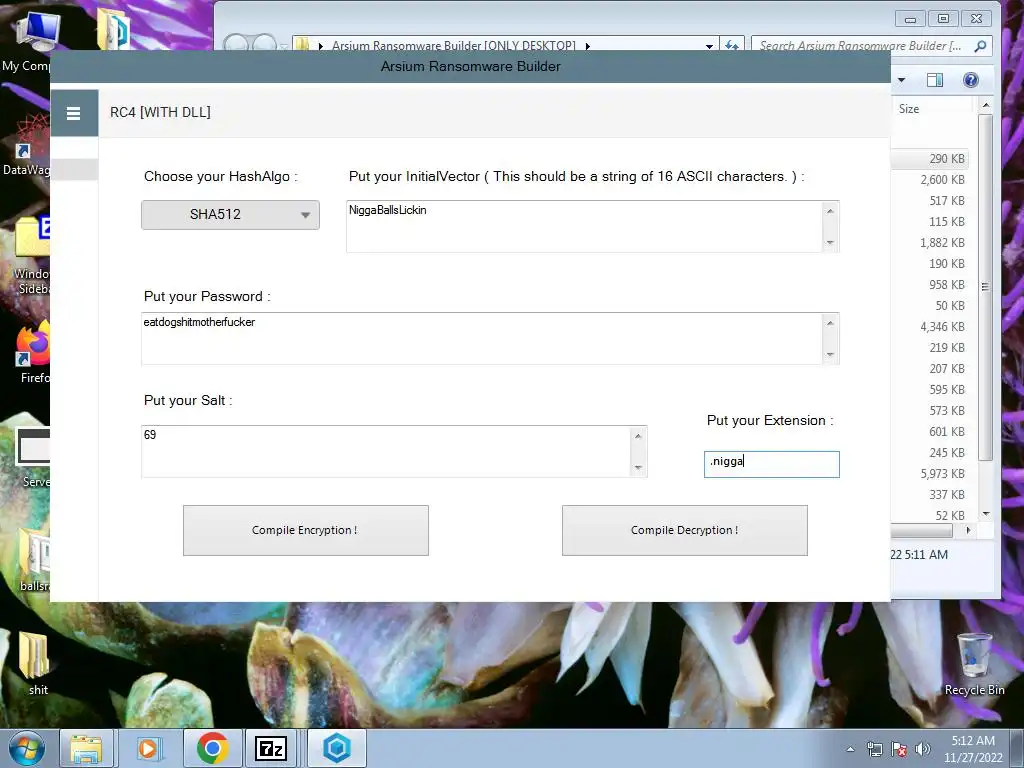This screenshot has height=768, width=1024.
Task: Expand the breadcrumb arrow after the folder name
Action: coord(588,46)
